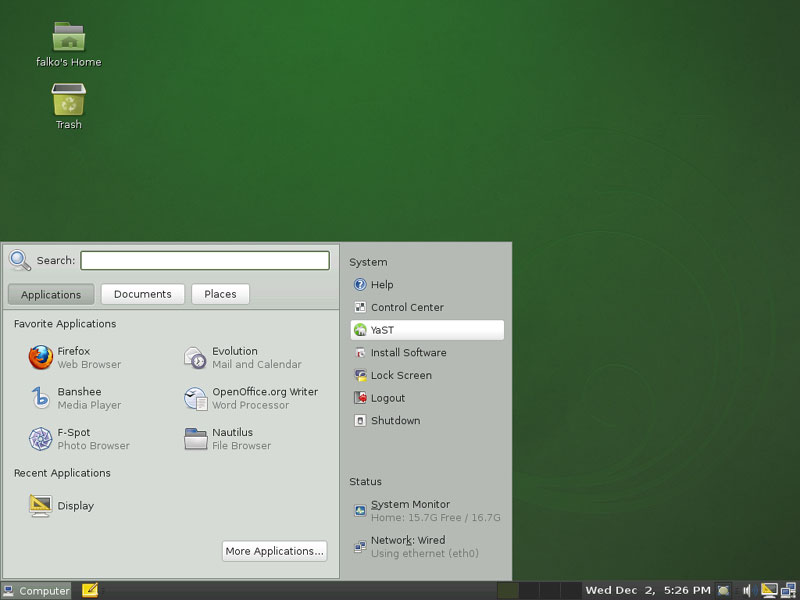Click the Logout icon
The image size is (800, 600).
point(360,398)
